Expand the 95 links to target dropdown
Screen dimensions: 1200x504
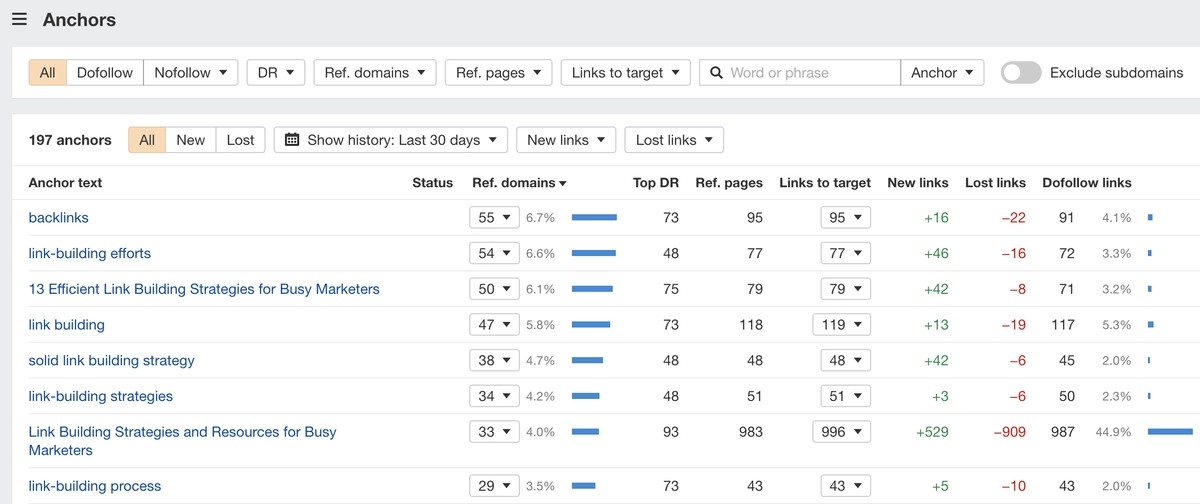pyautogui.click(x=846, y=218)
